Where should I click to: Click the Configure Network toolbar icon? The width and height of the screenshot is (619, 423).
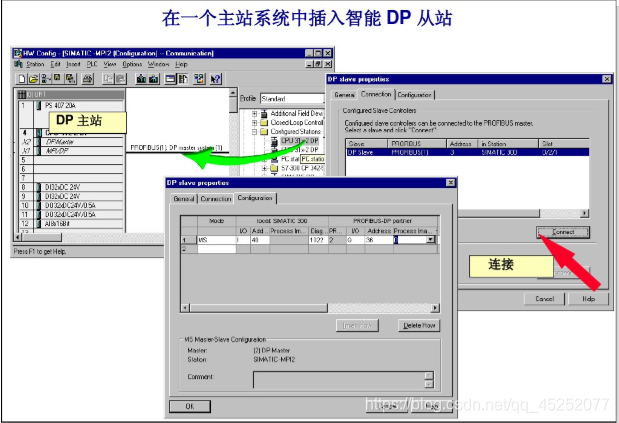(x=199, y=79)
